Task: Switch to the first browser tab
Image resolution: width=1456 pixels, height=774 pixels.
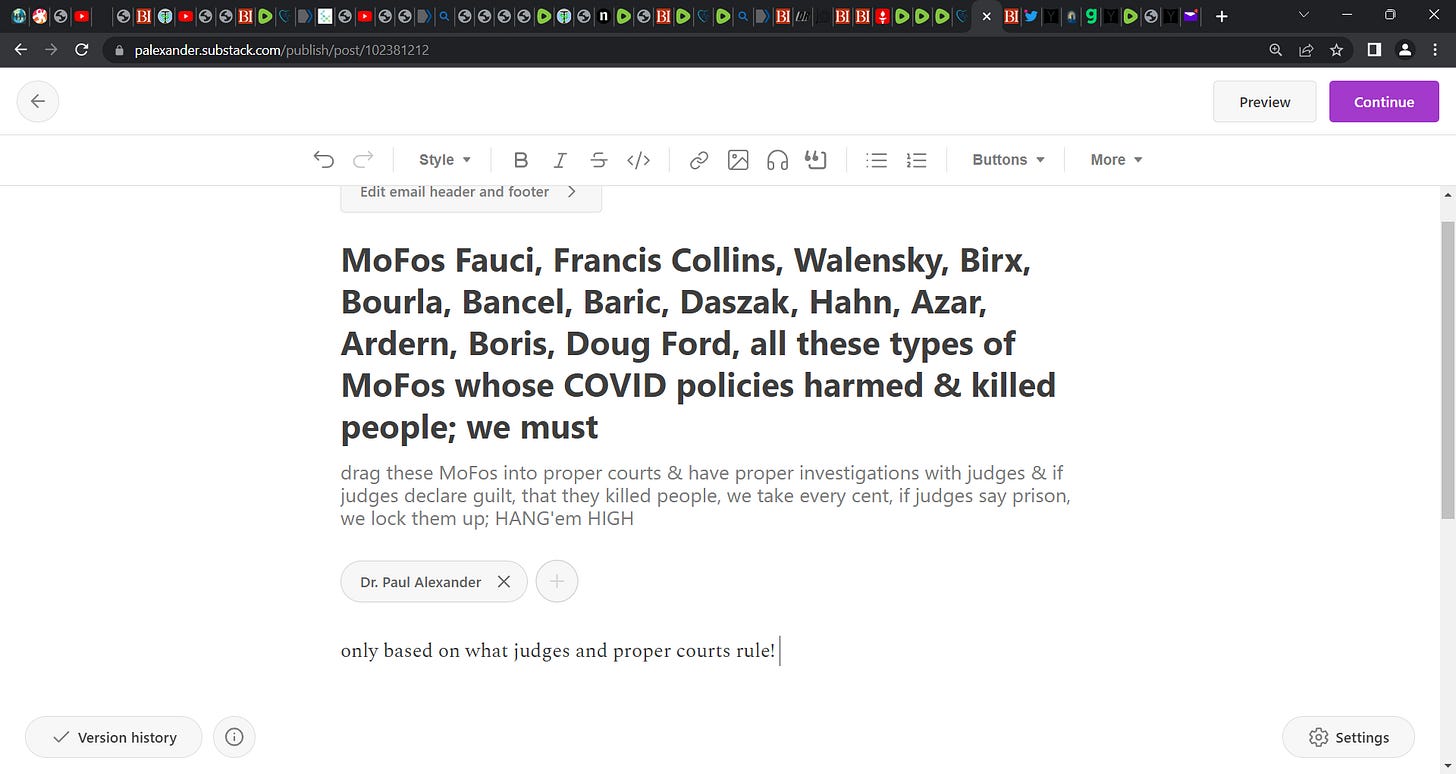Action: tap(20, 16)
